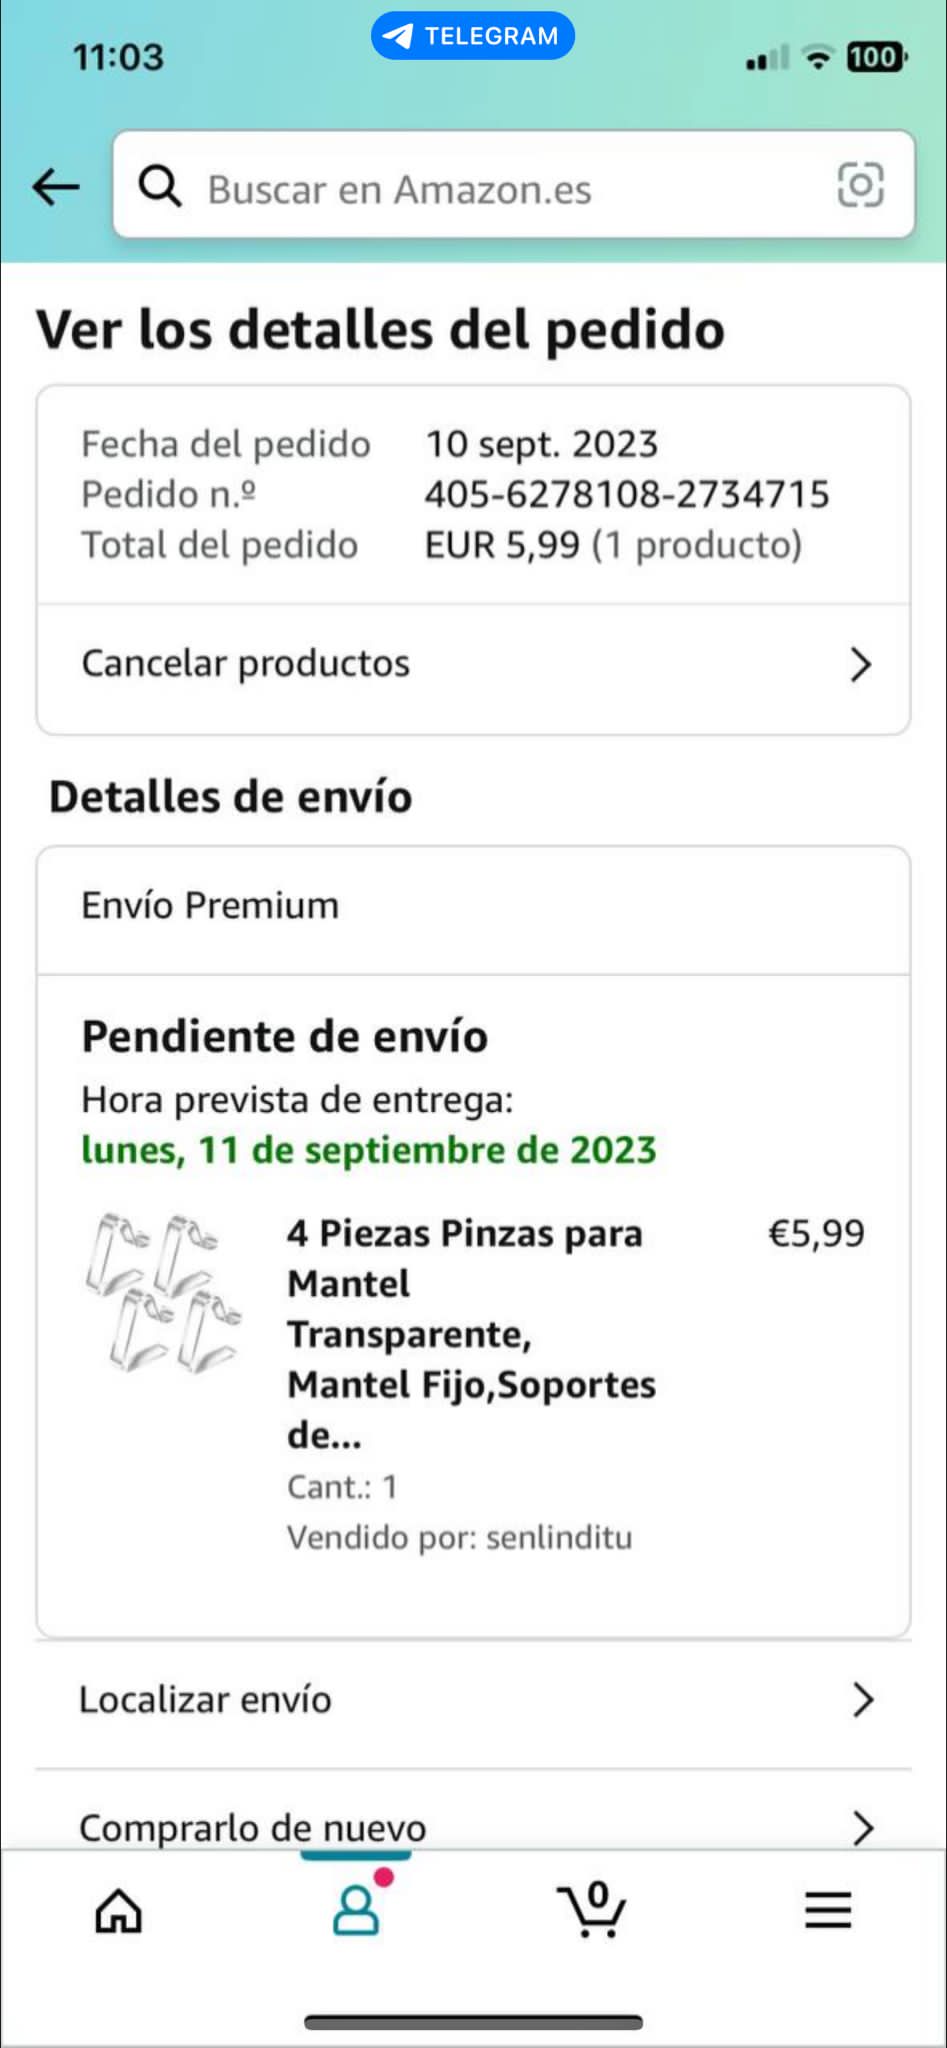Screen dimensions: 947x2048
Task: Select Comprarlo de nuevo option
Action: pyautogui.click(x=253, y=1827)
